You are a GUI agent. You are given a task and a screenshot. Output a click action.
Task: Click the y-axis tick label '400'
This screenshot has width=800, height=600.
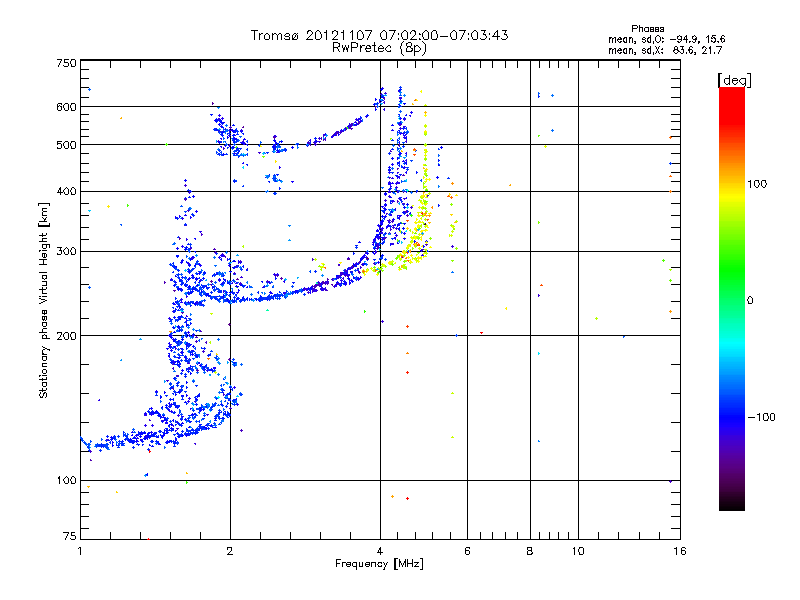point(66,191)
